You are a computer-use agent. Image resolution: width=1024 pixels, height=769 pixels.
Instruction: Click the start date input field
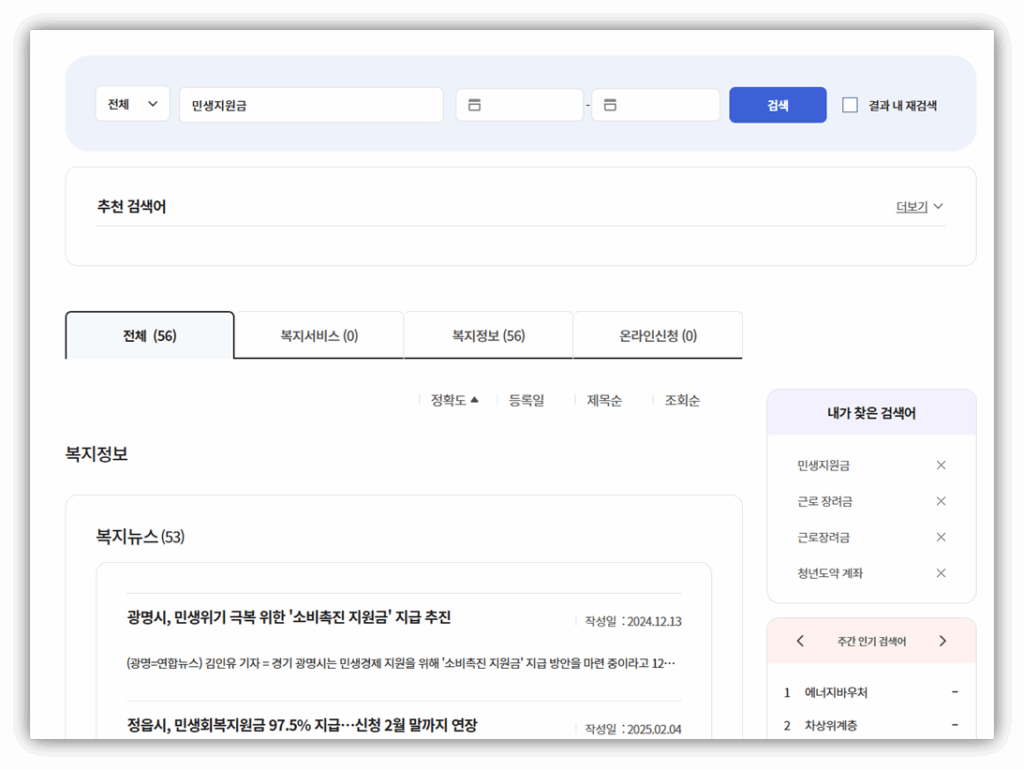pos(520,105)
